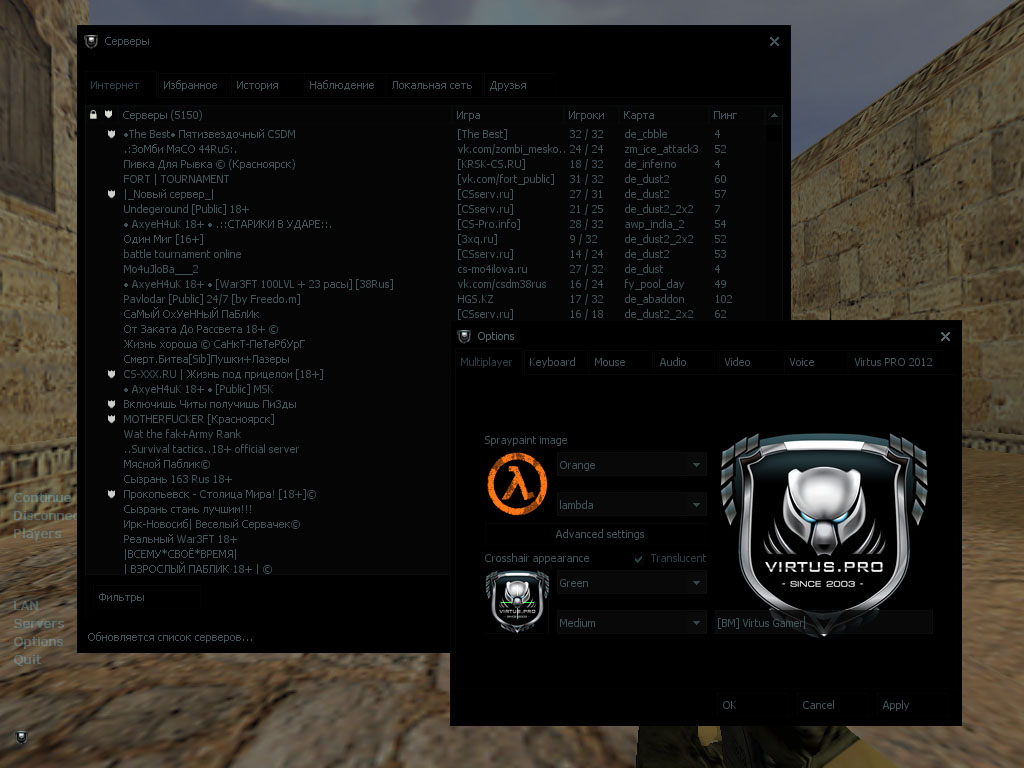Open the Orange spraypaint color dropdown
Screen dimensions: 1024x768
click(632, 465)
